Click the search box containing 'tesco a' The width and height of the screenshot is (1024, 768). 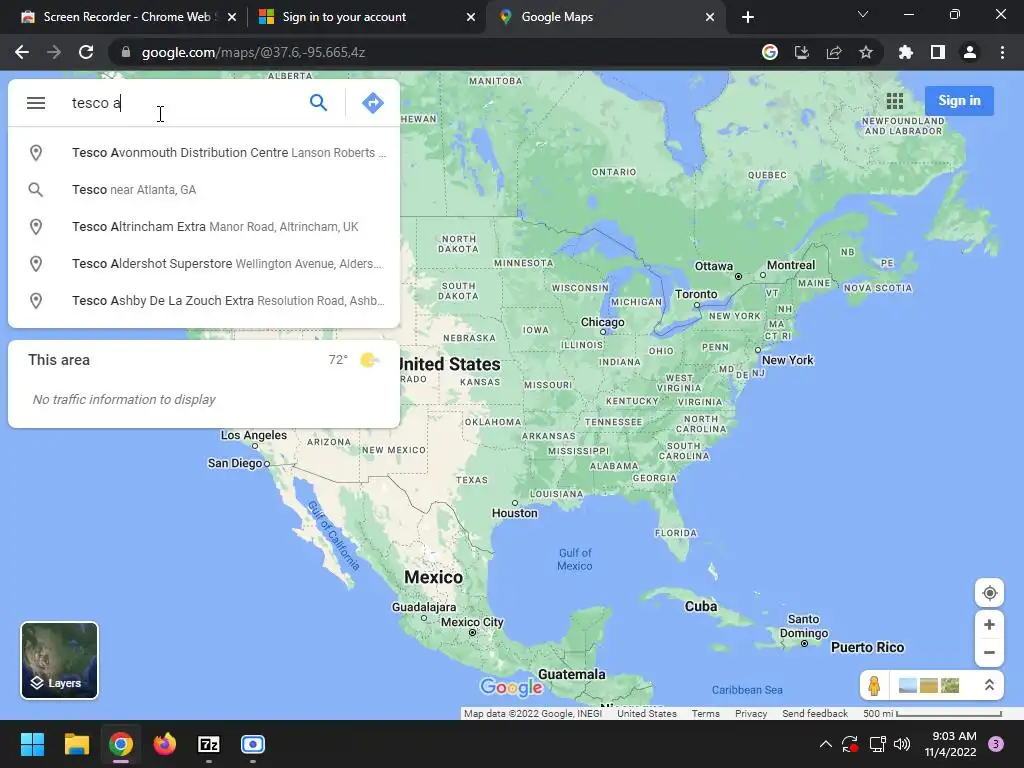183,103
